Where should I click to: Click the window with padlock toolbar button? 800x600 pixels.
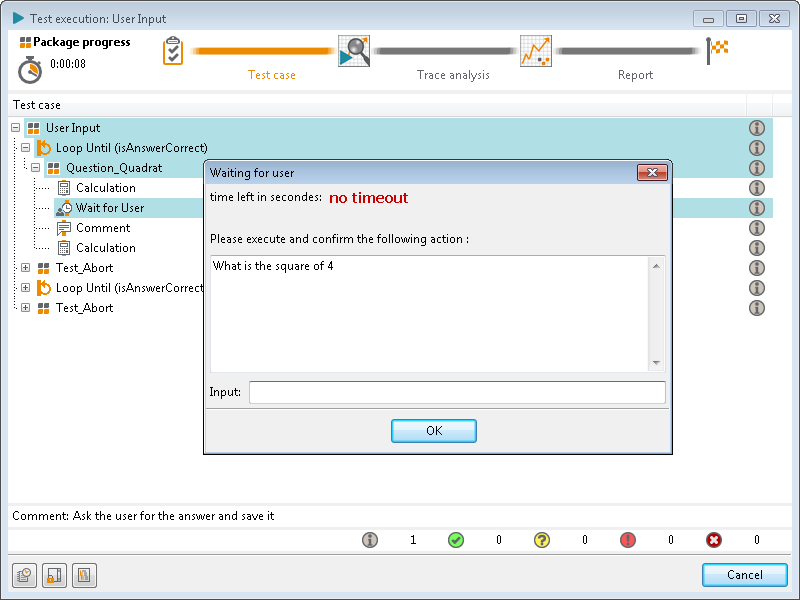[54, 576]
